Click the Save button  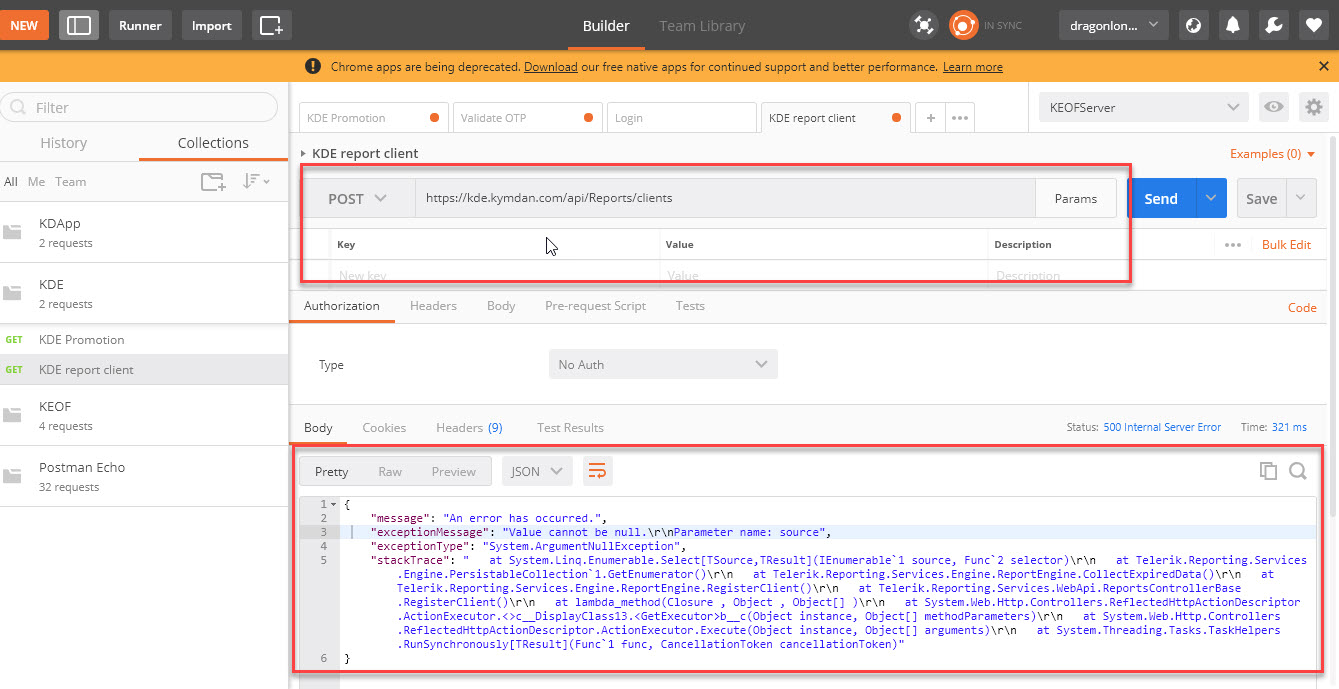pos(1261,199)
